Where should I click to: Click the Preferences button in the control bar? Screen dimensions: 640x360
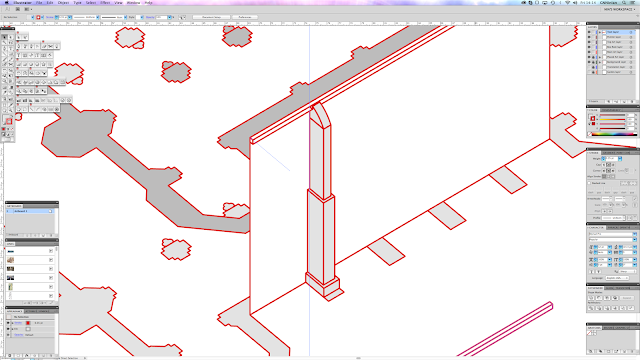click(245, 17)
